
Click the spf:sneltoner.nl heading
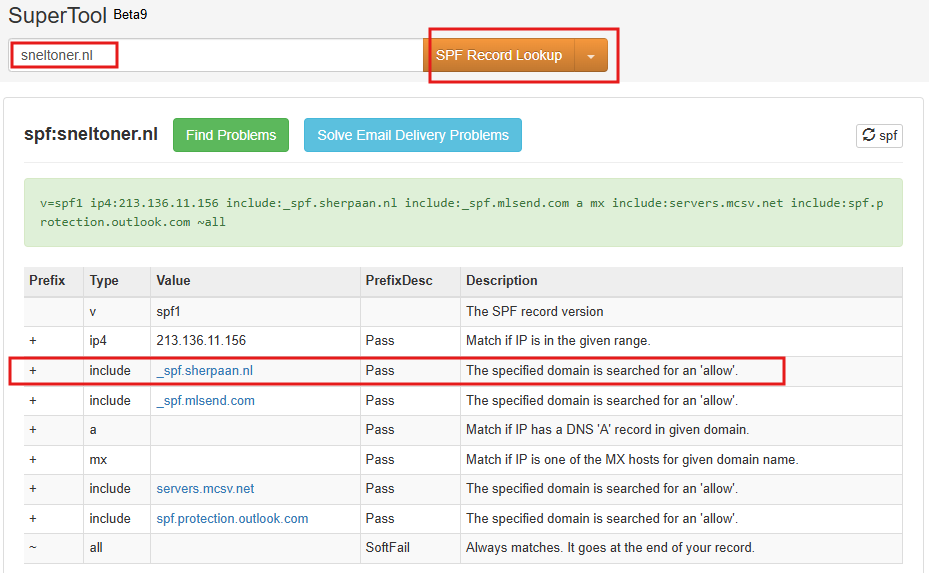tap(91, 134)
